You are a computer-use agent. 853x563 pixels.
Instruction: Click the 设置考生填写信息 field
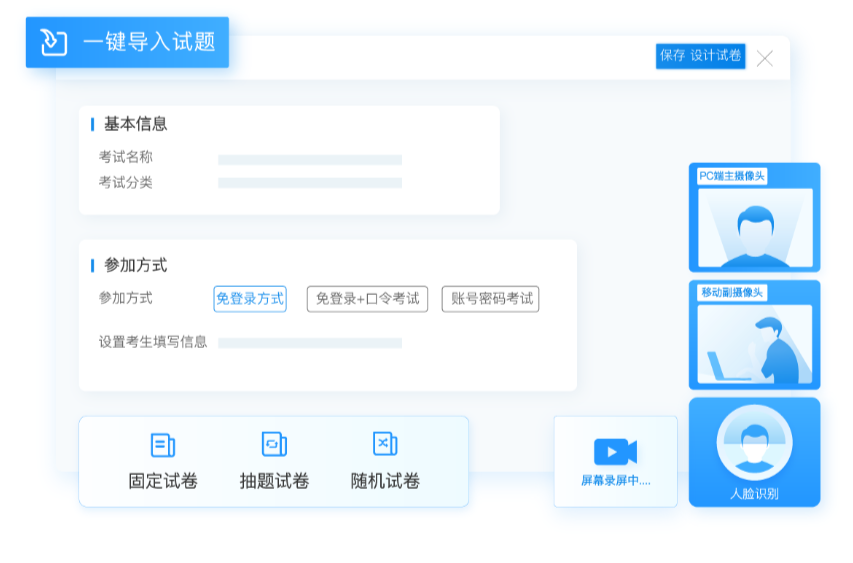point(309,343)
